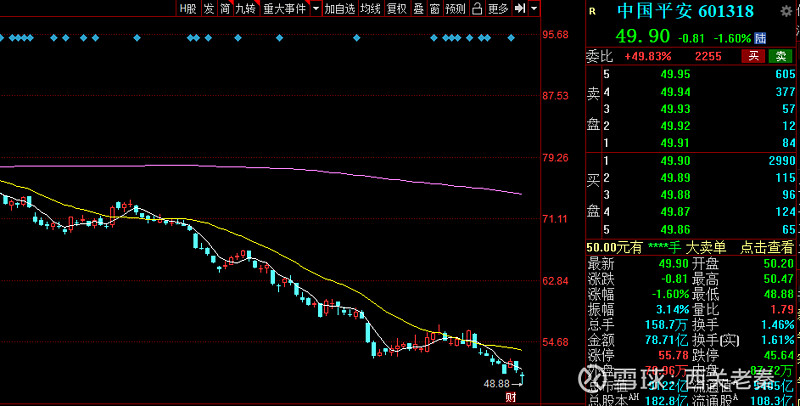Expand the 重大事件 dropdown arrow
The image size is (800, 406).
coord(316,8)
